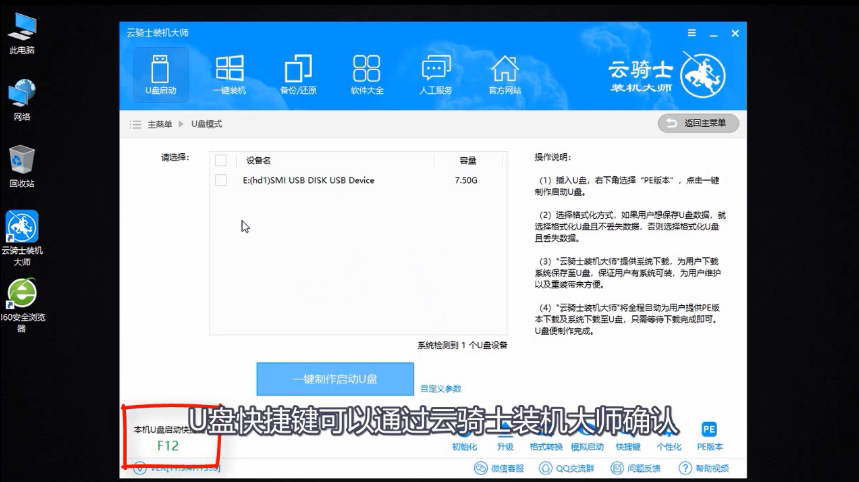Image resolution: width=859 pixels, height=482 pixels.
Task: Click the 格式转换 tool
Action: [546, 437]
